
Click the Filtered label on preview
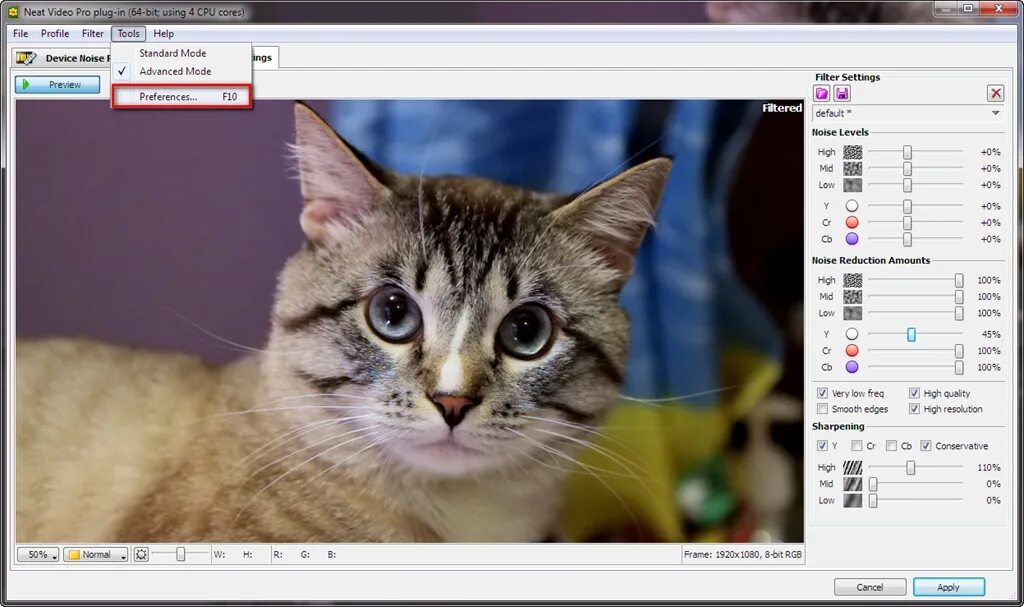782,108
